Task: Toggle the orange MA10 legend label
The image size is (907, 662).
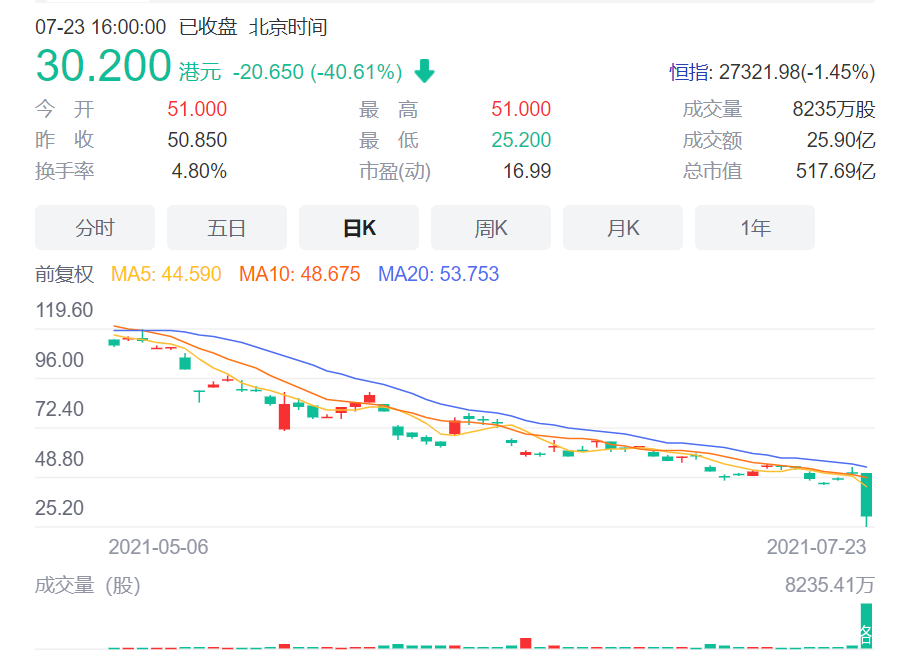Action: coord(299,274)
